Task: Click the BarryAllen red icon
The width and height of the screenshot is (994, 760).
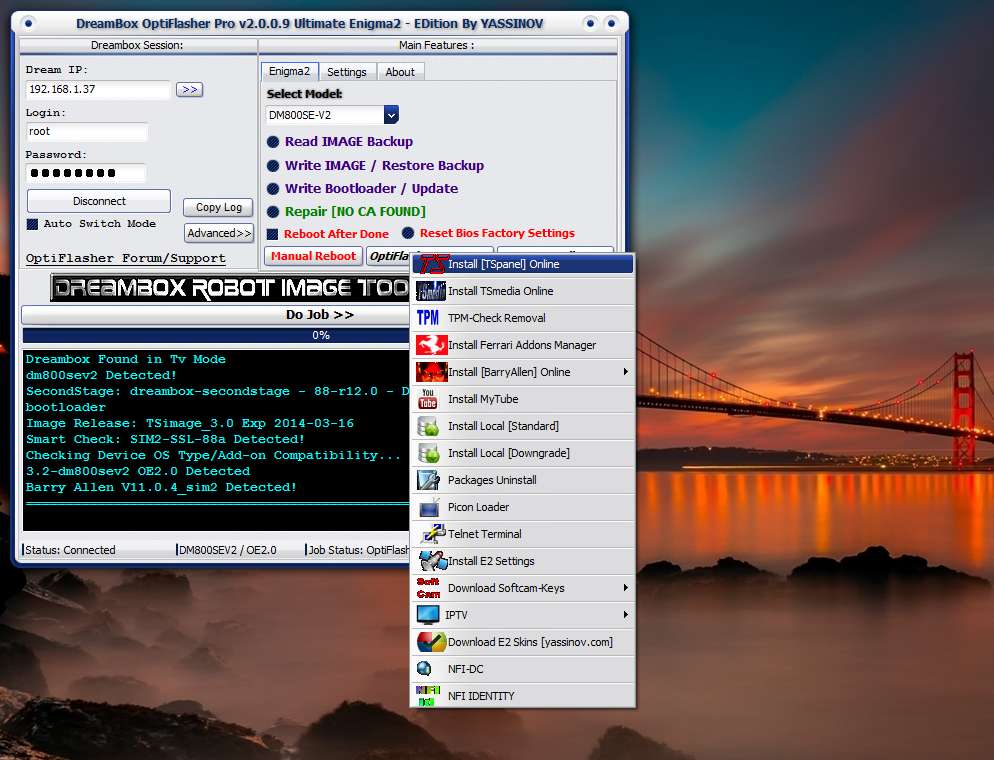Action: pos(431,372)
